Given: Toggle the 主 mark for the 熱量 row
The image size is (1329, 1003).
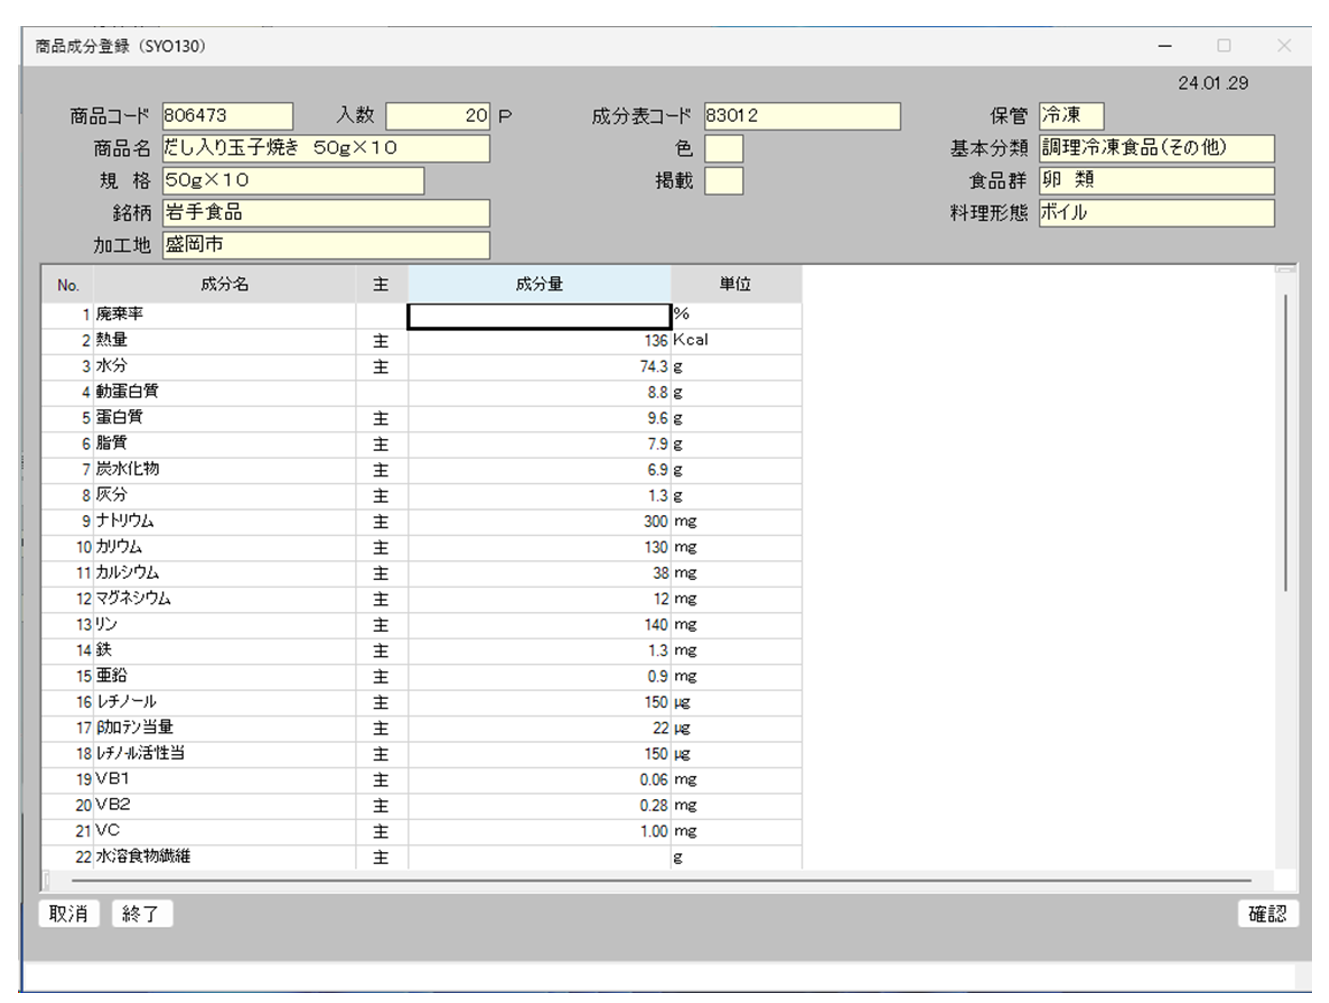Looking at the screenshot, I should [381, 341].
